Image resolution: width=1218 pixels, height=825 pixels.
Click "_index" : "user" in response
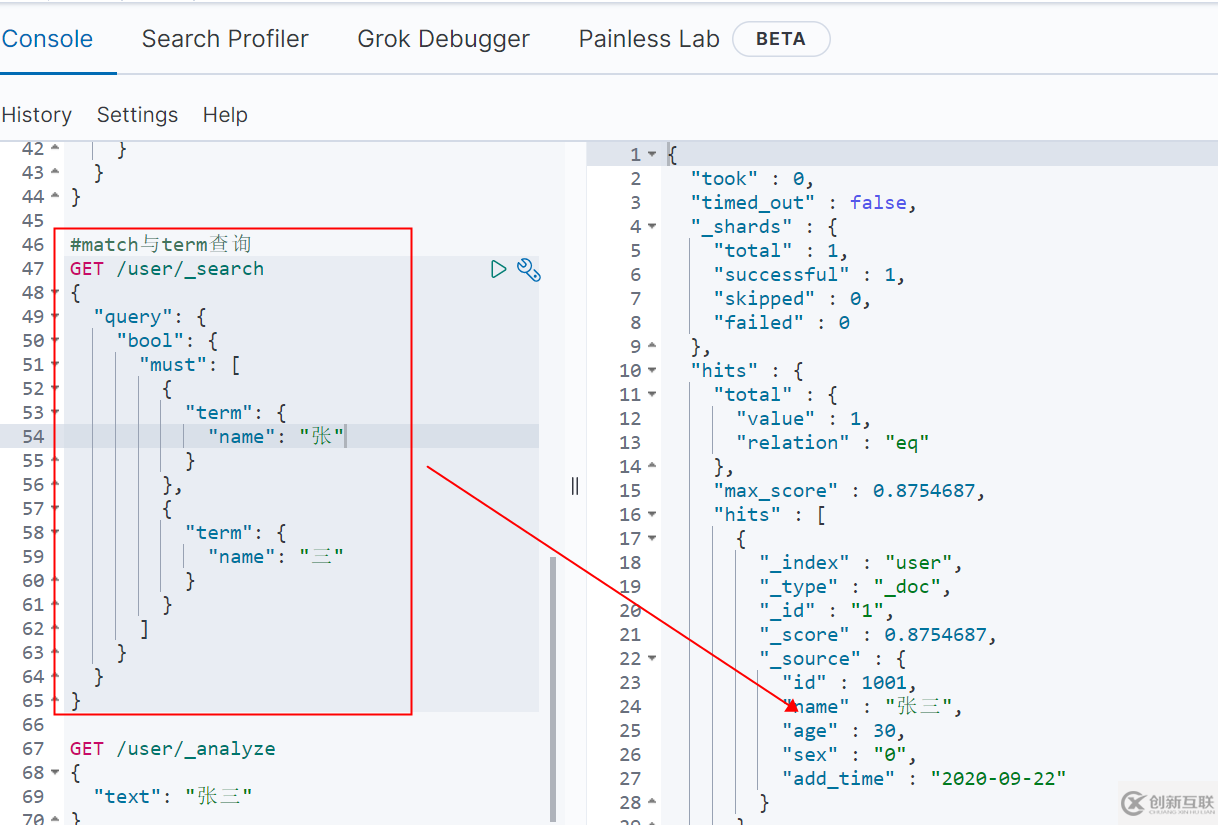point(861,563)
